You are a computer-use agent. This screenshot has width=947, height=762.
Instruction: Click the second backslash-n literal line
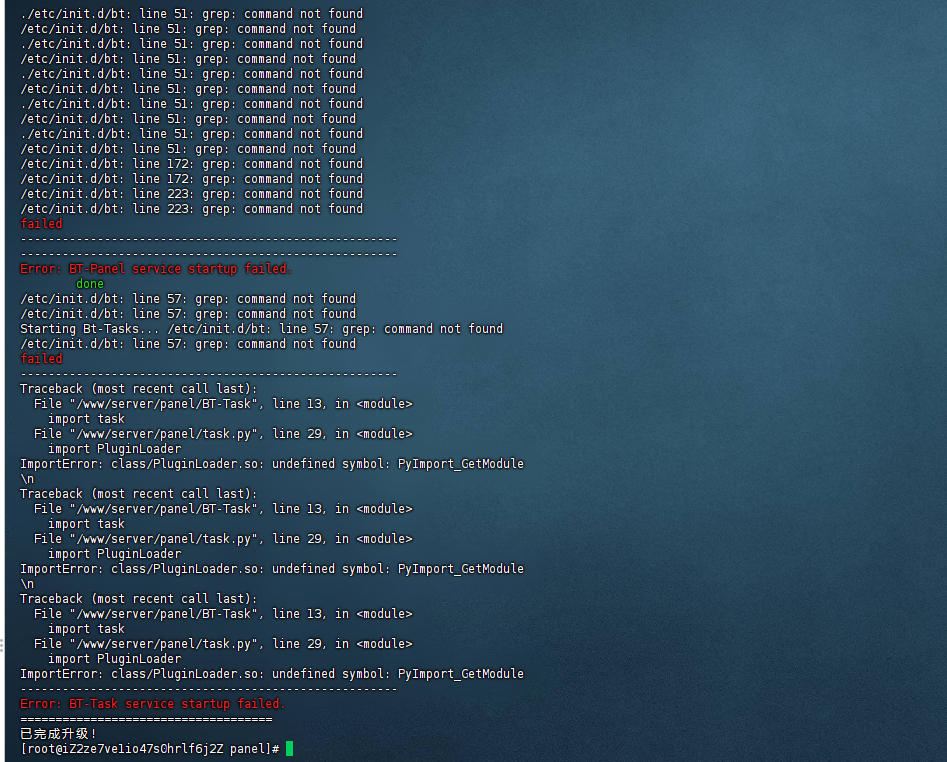(27, 584)
